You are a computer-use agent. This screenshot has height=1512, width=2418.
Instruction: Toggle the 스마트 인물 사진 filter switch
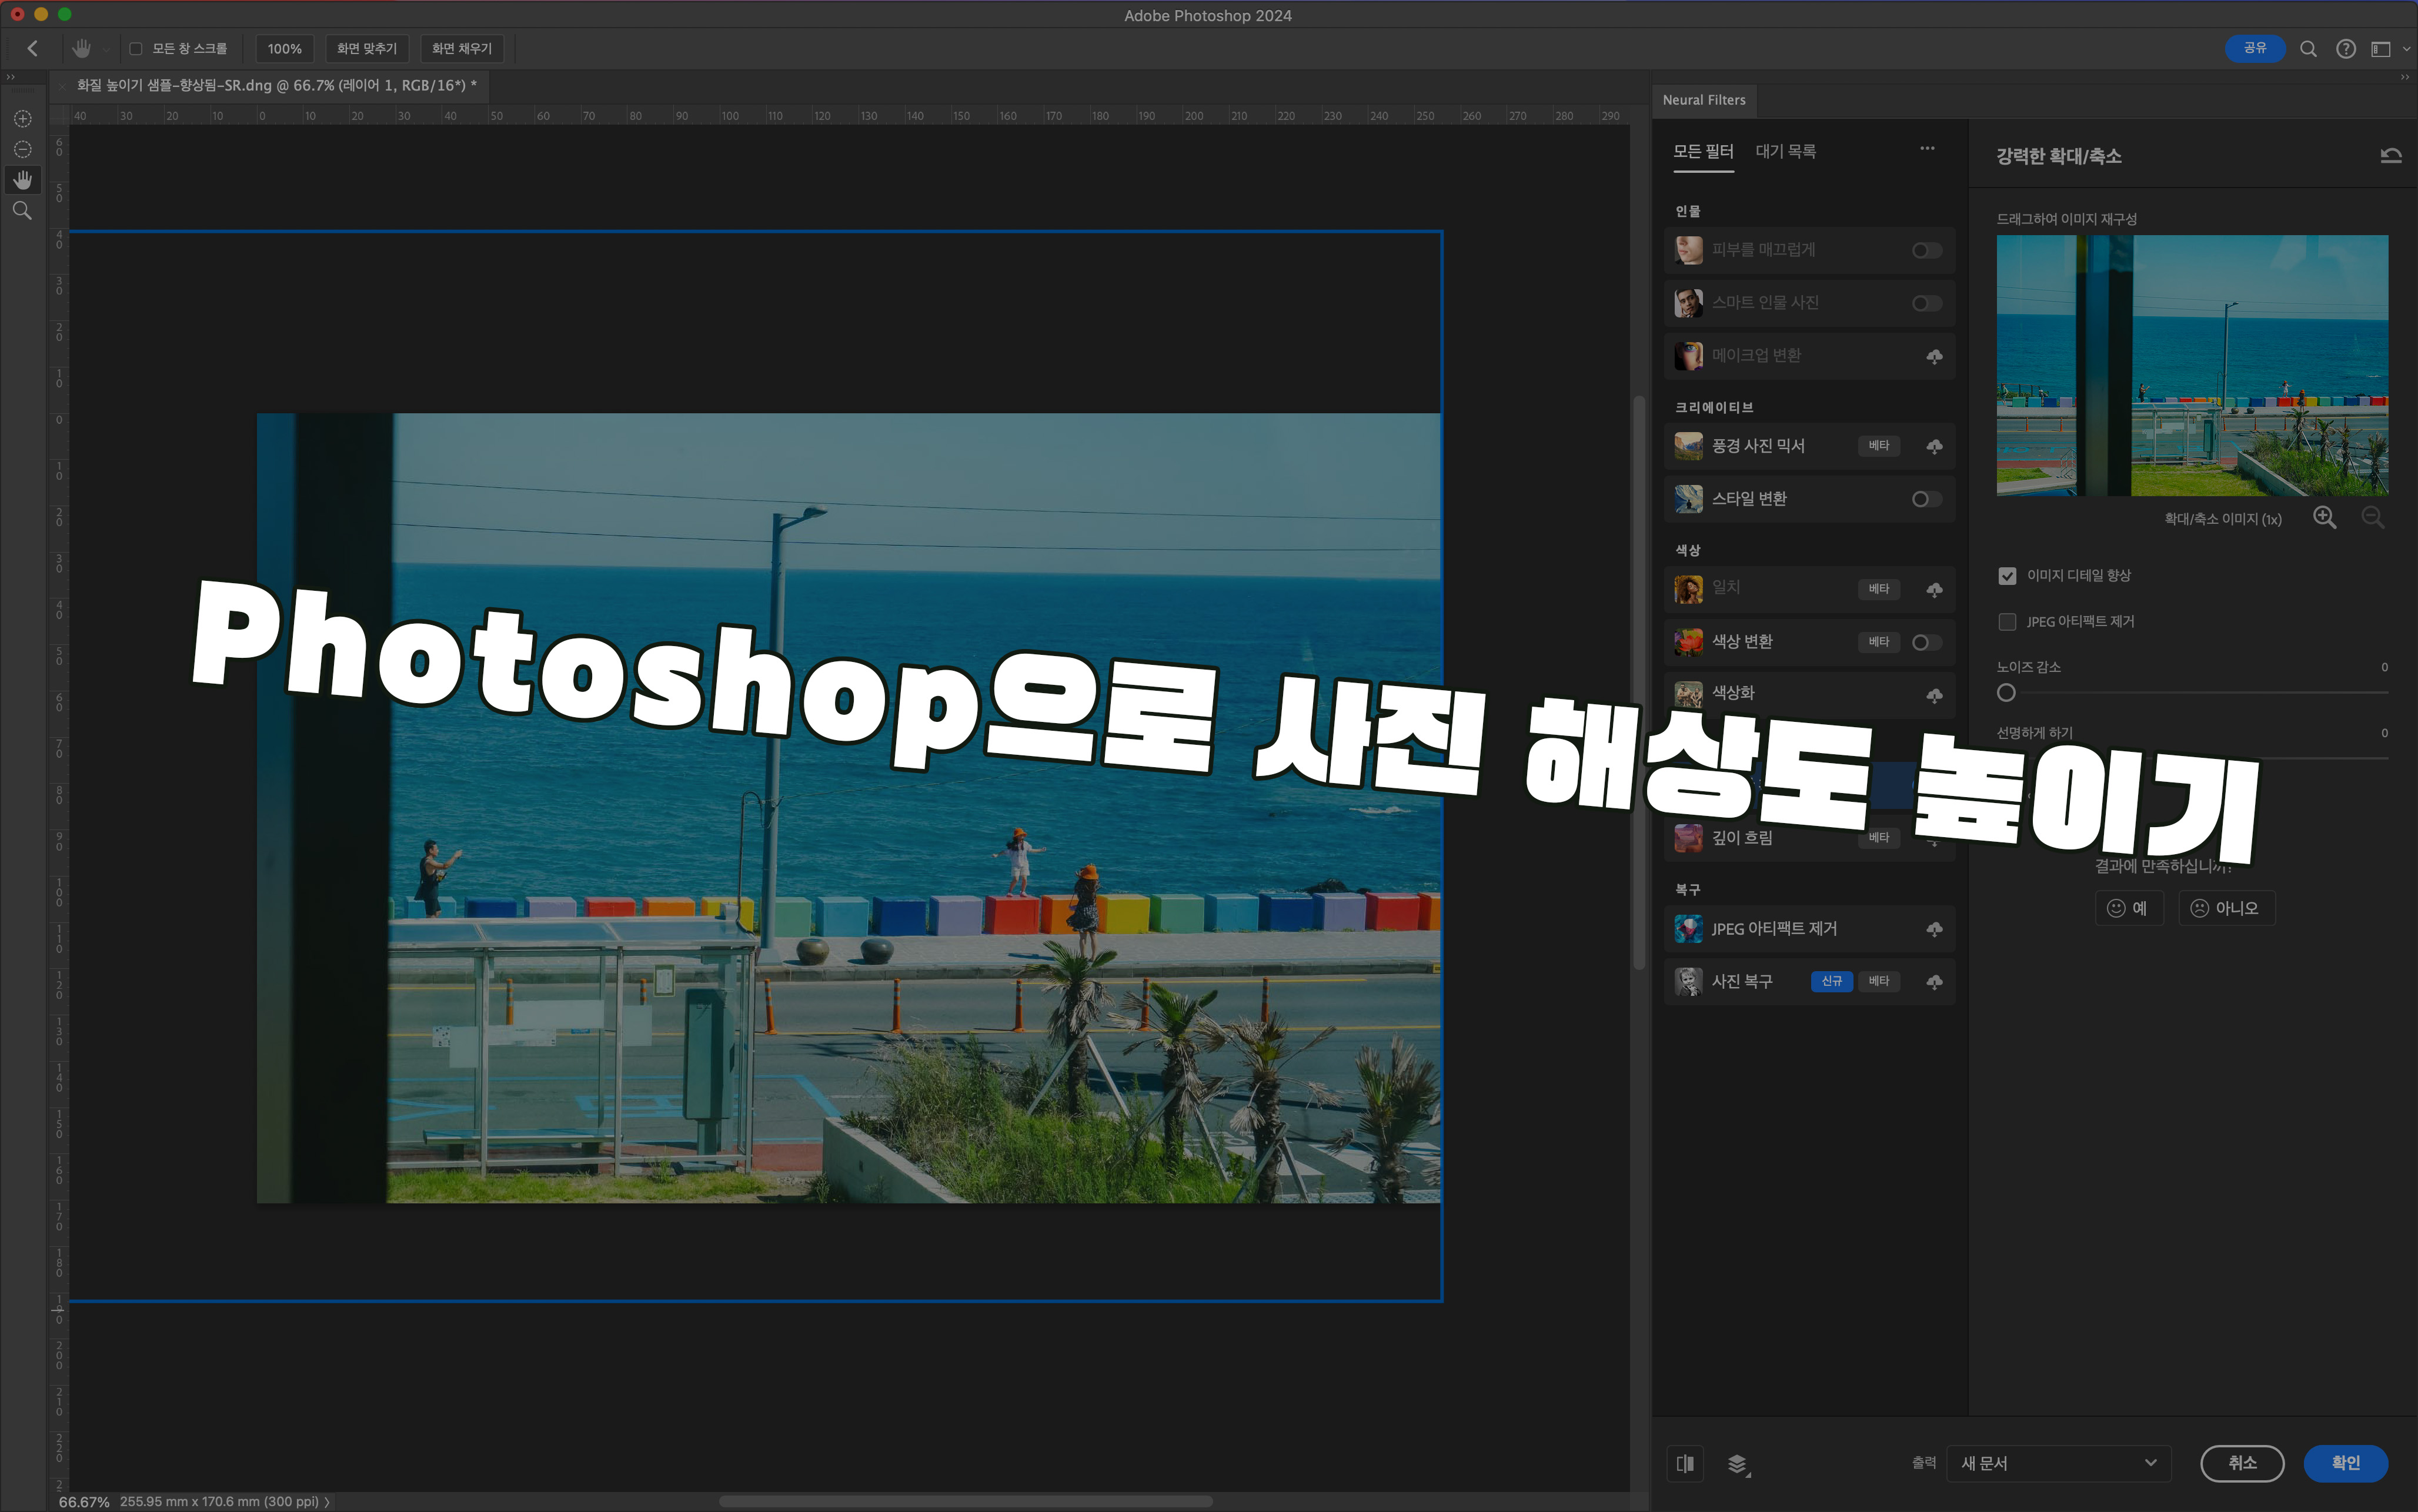tap(1927, 303)
